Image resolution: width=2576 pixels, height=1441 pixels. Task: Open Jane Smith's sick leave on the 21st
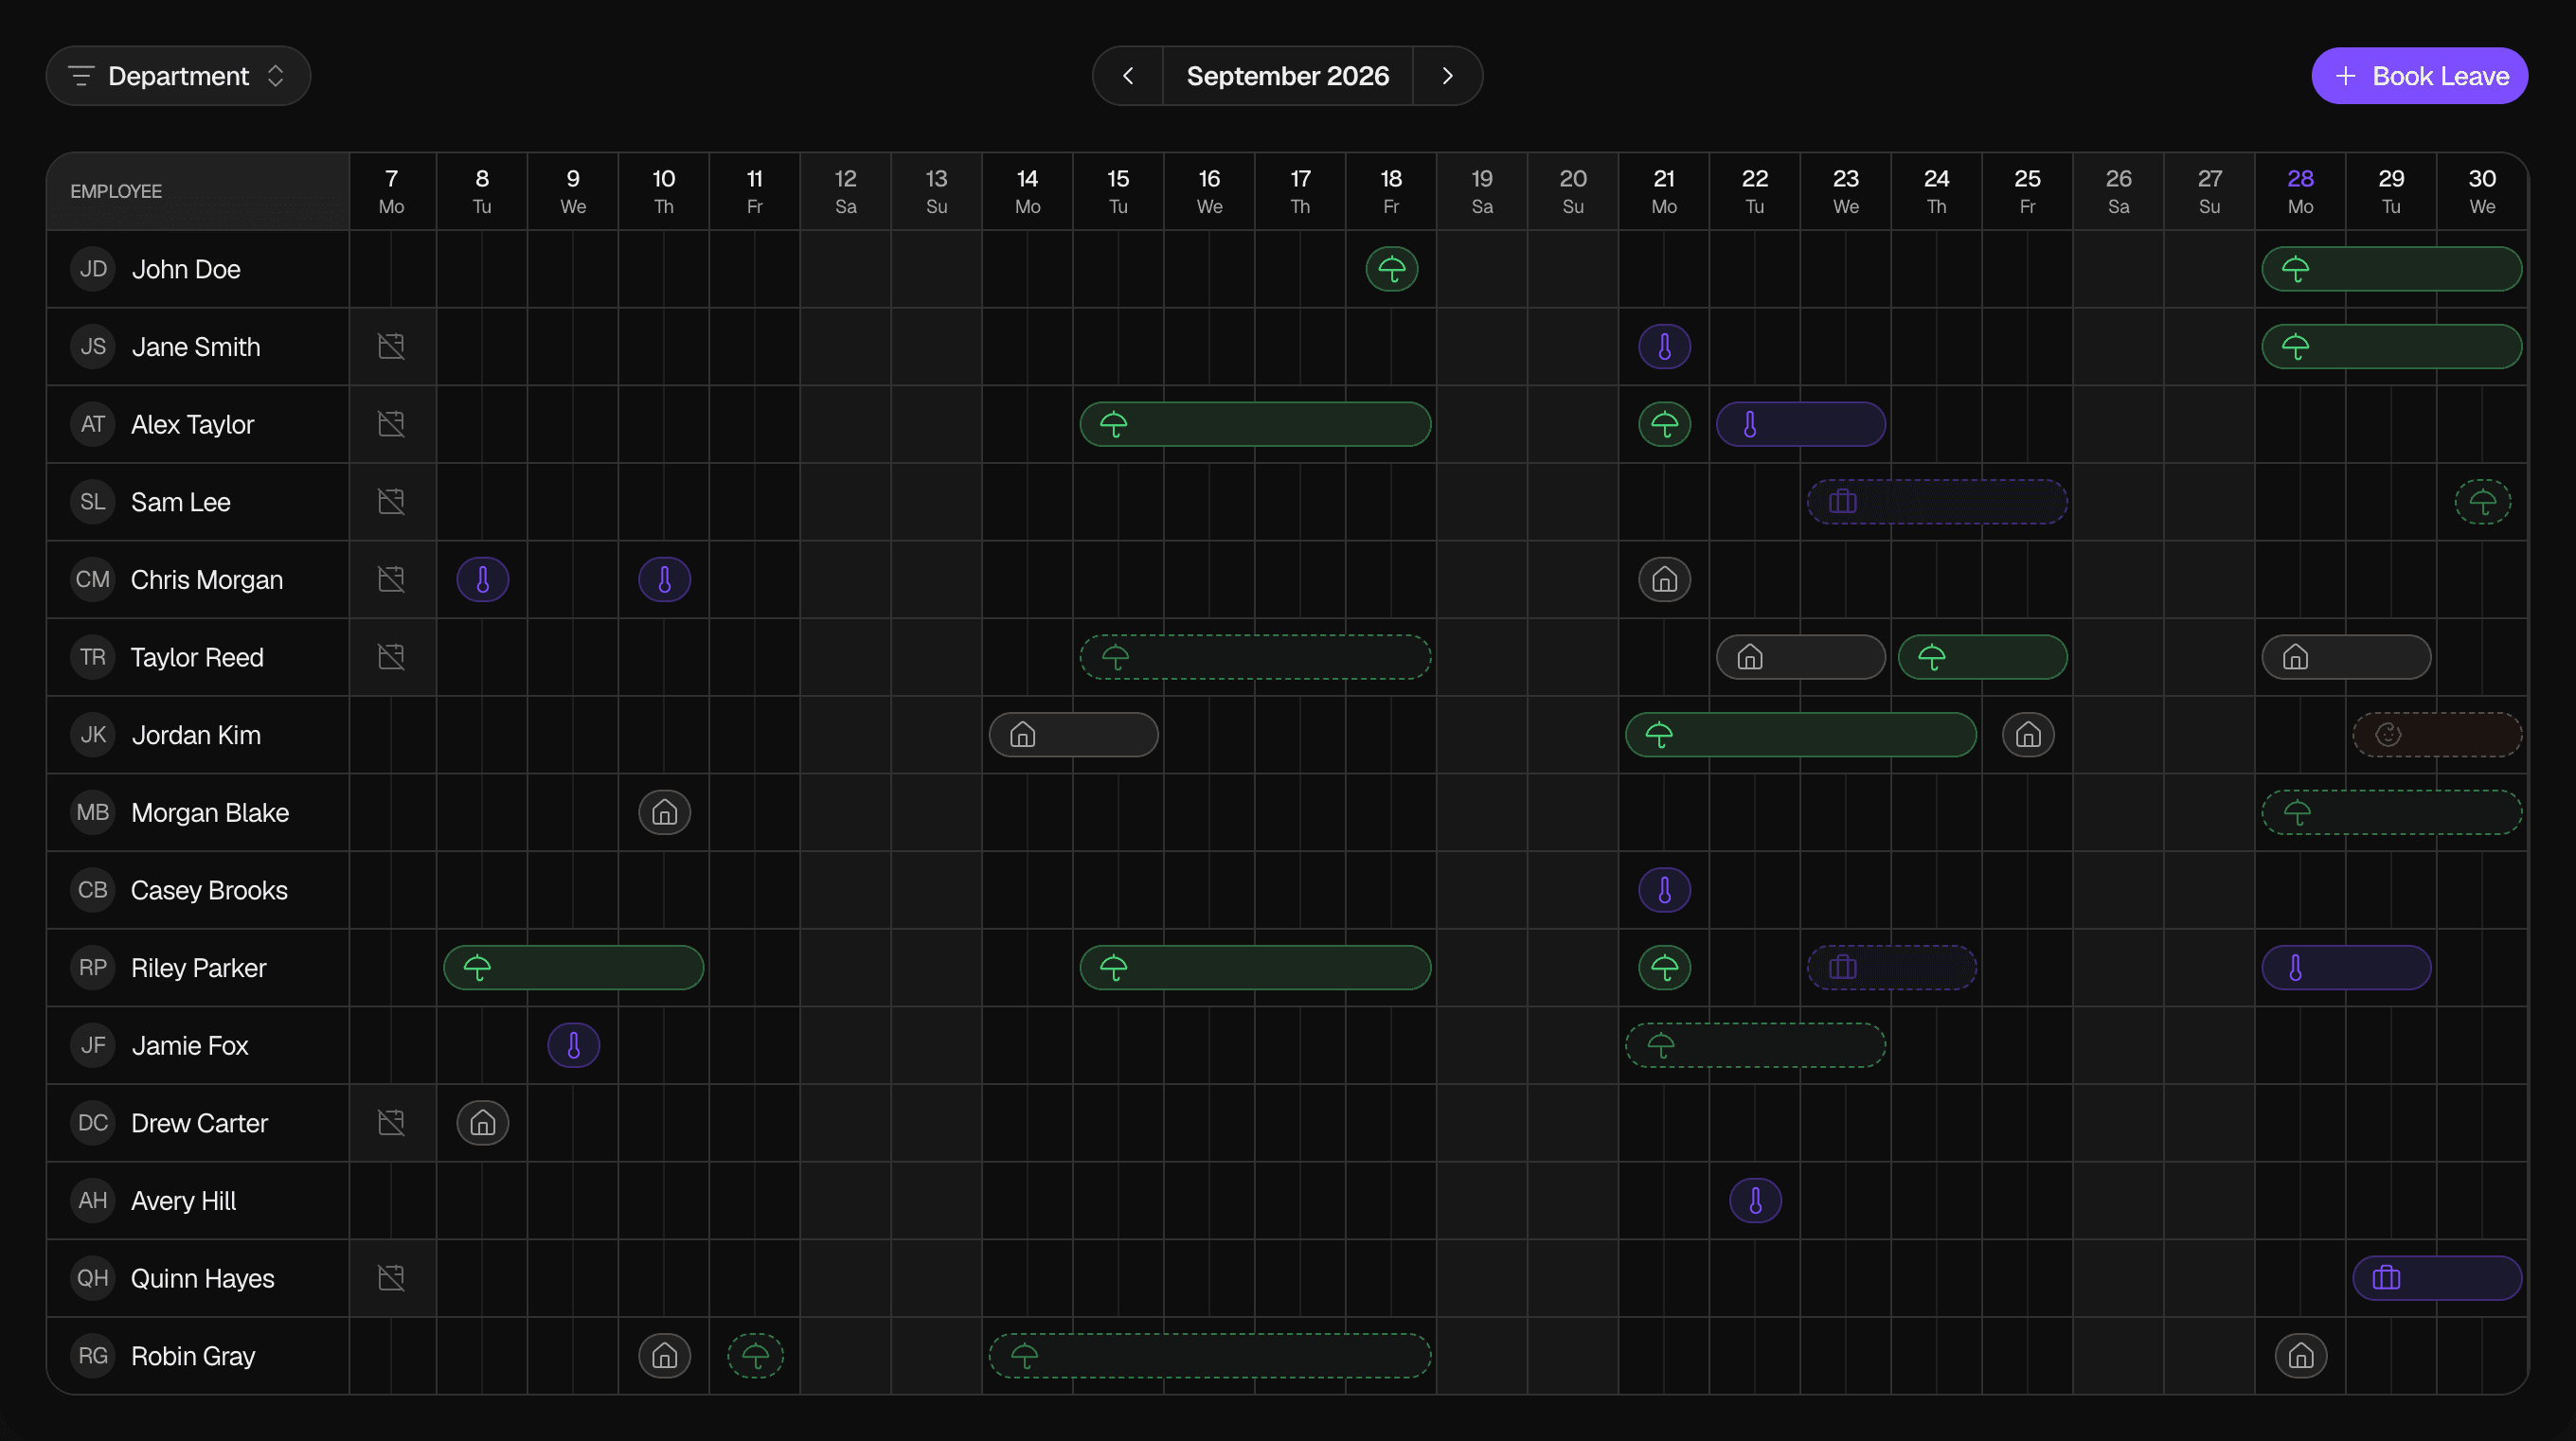pyautogui.click(x=1664, y=347)
